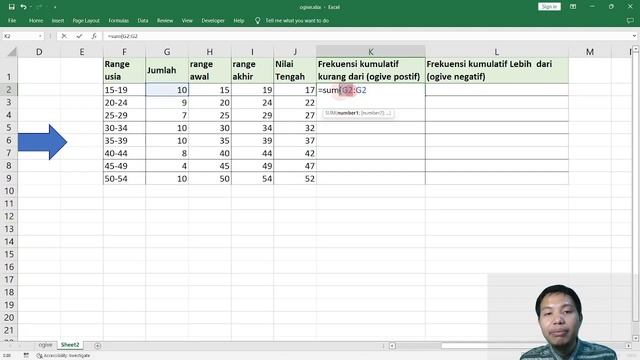Open the View ribbon tab

pos(187,20)
